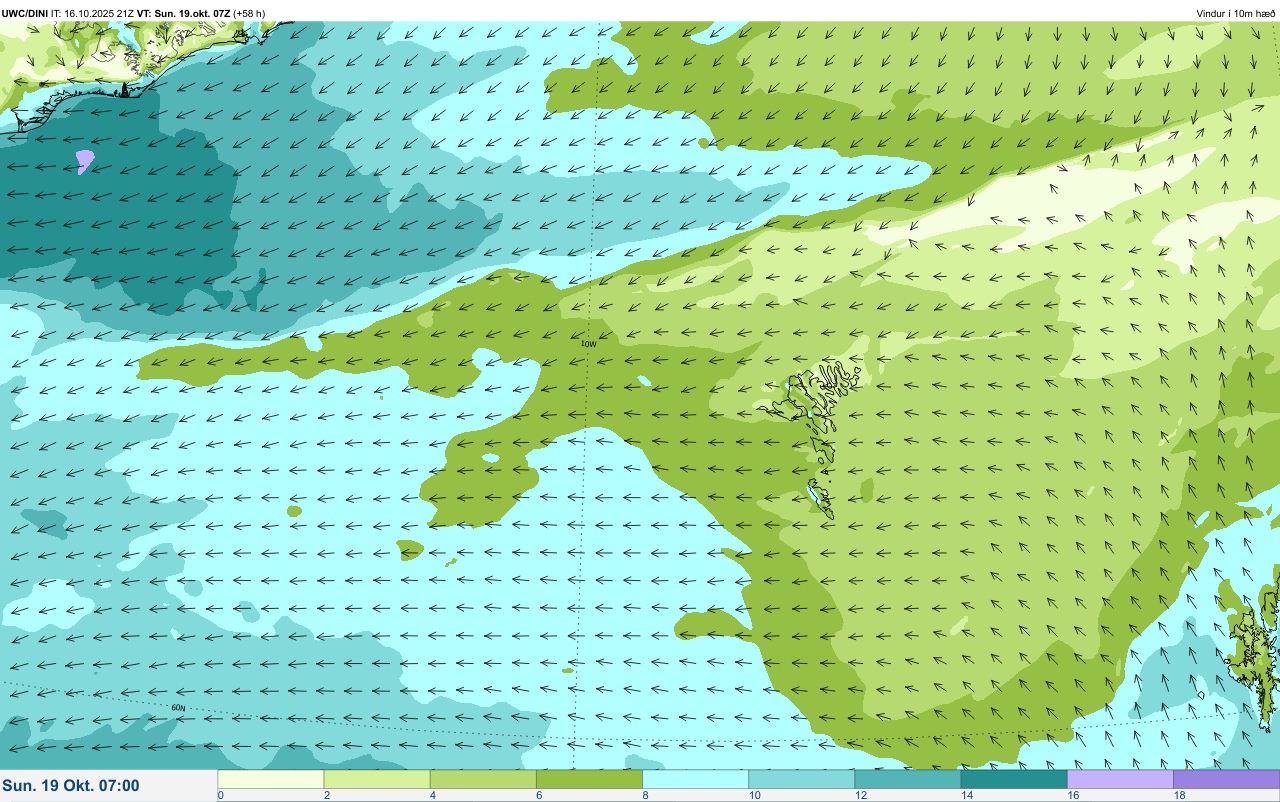The width and height of the screenshot is (1280, 802).
Task: Click the legend value '10'
Action: pyautogui.click(x=753, y=796)
